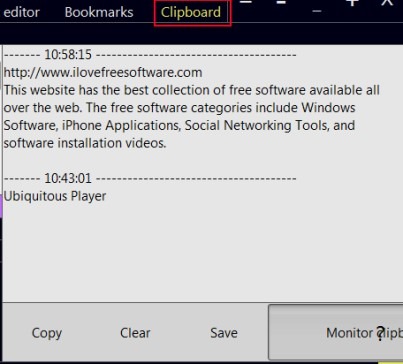This screenshot has width=403, height=364.
Task: Click the 'software installation videos.' line
Action: [85, 143]
